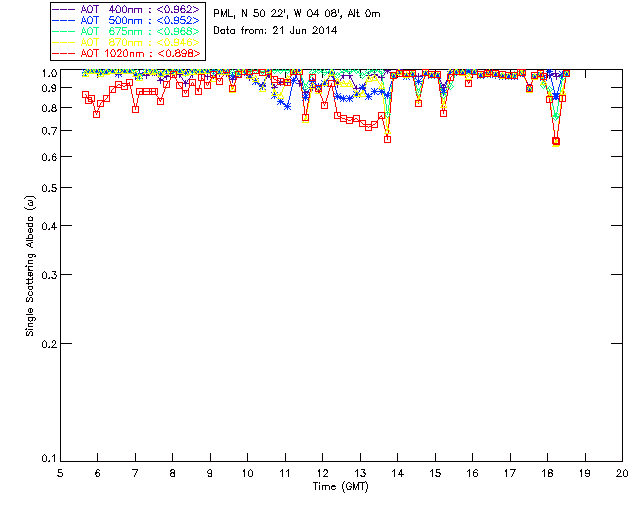Click the x-axis tick label 5
Viewport: 640px width, 512px height.
60,473
